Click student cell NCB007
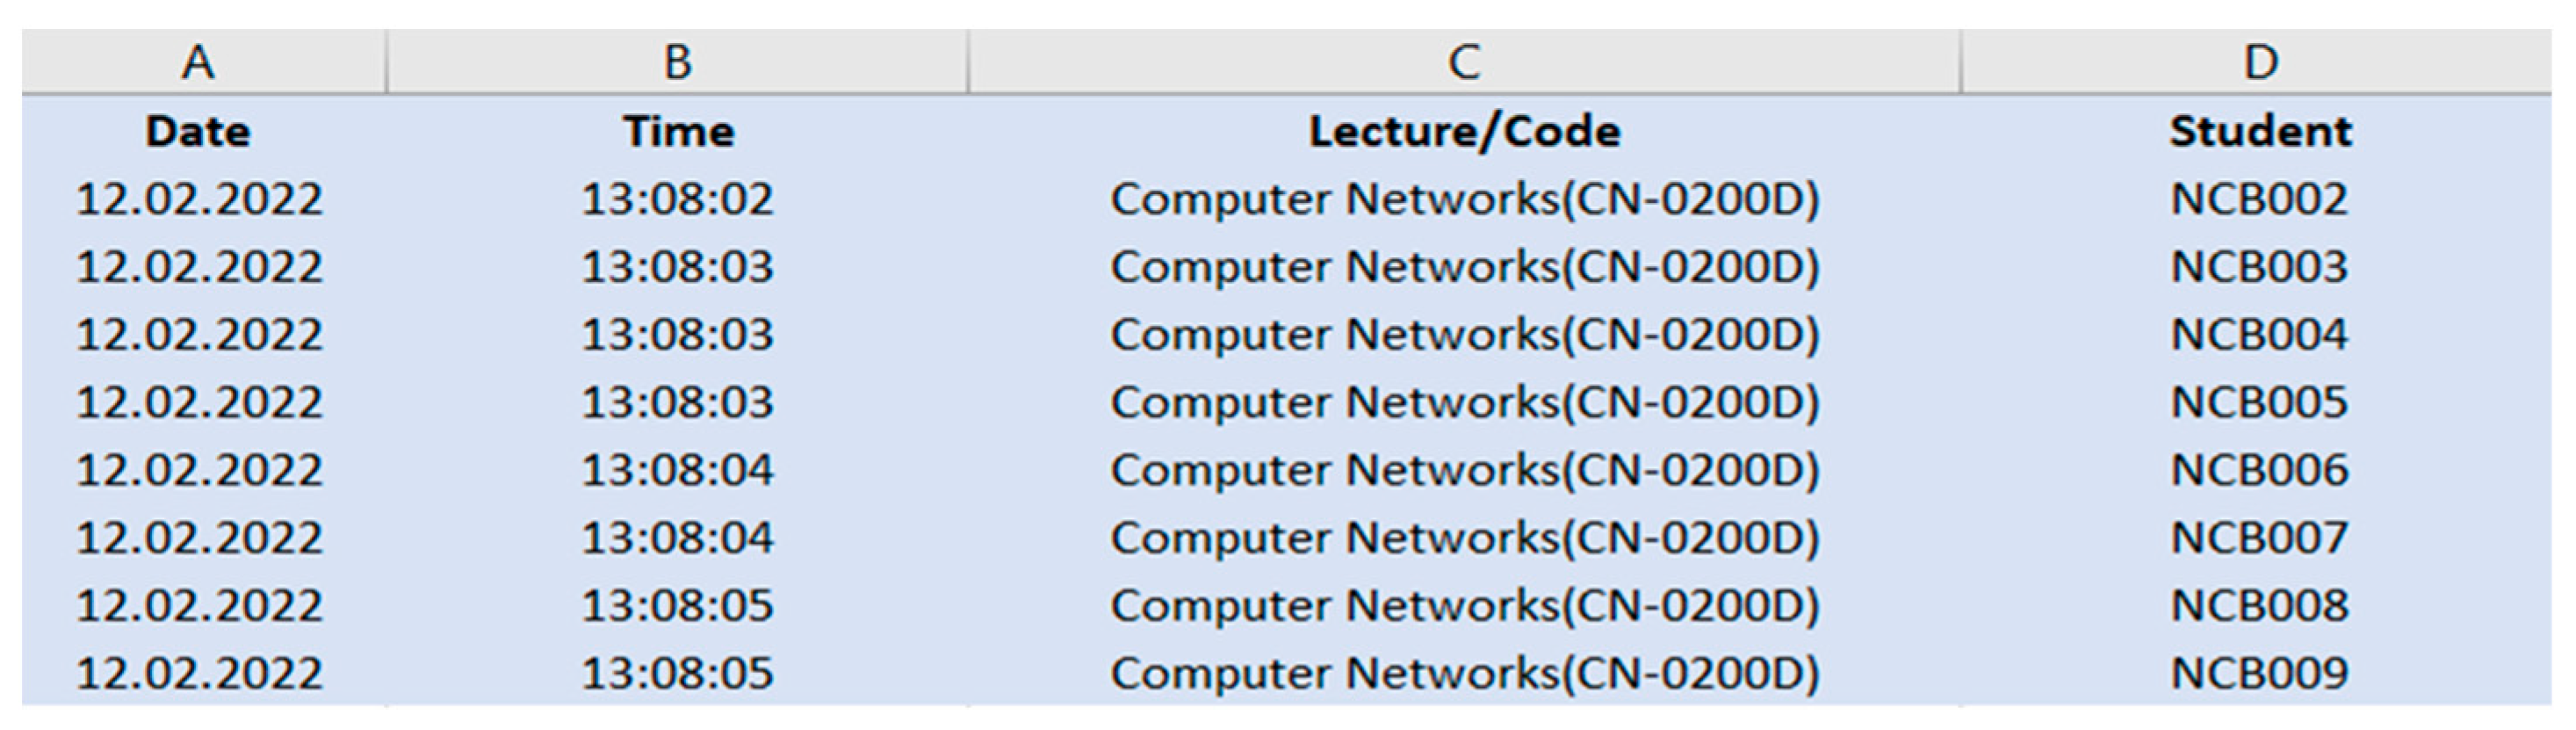 tap(2259, 538)
